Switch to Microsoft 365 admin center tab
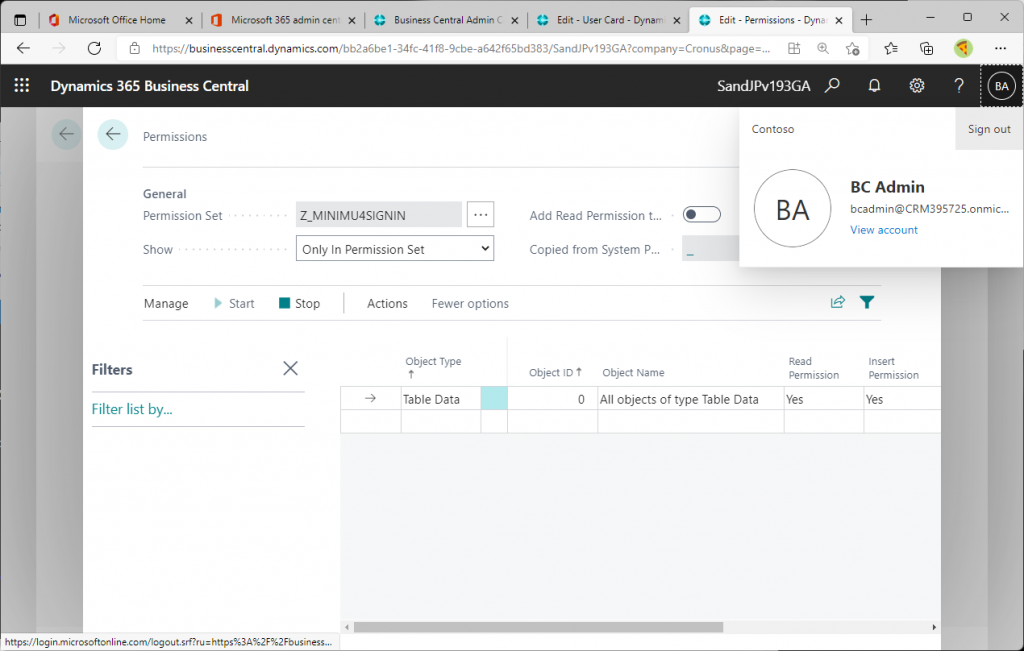This screenshot has height=651, width=1024. (285, 20)
